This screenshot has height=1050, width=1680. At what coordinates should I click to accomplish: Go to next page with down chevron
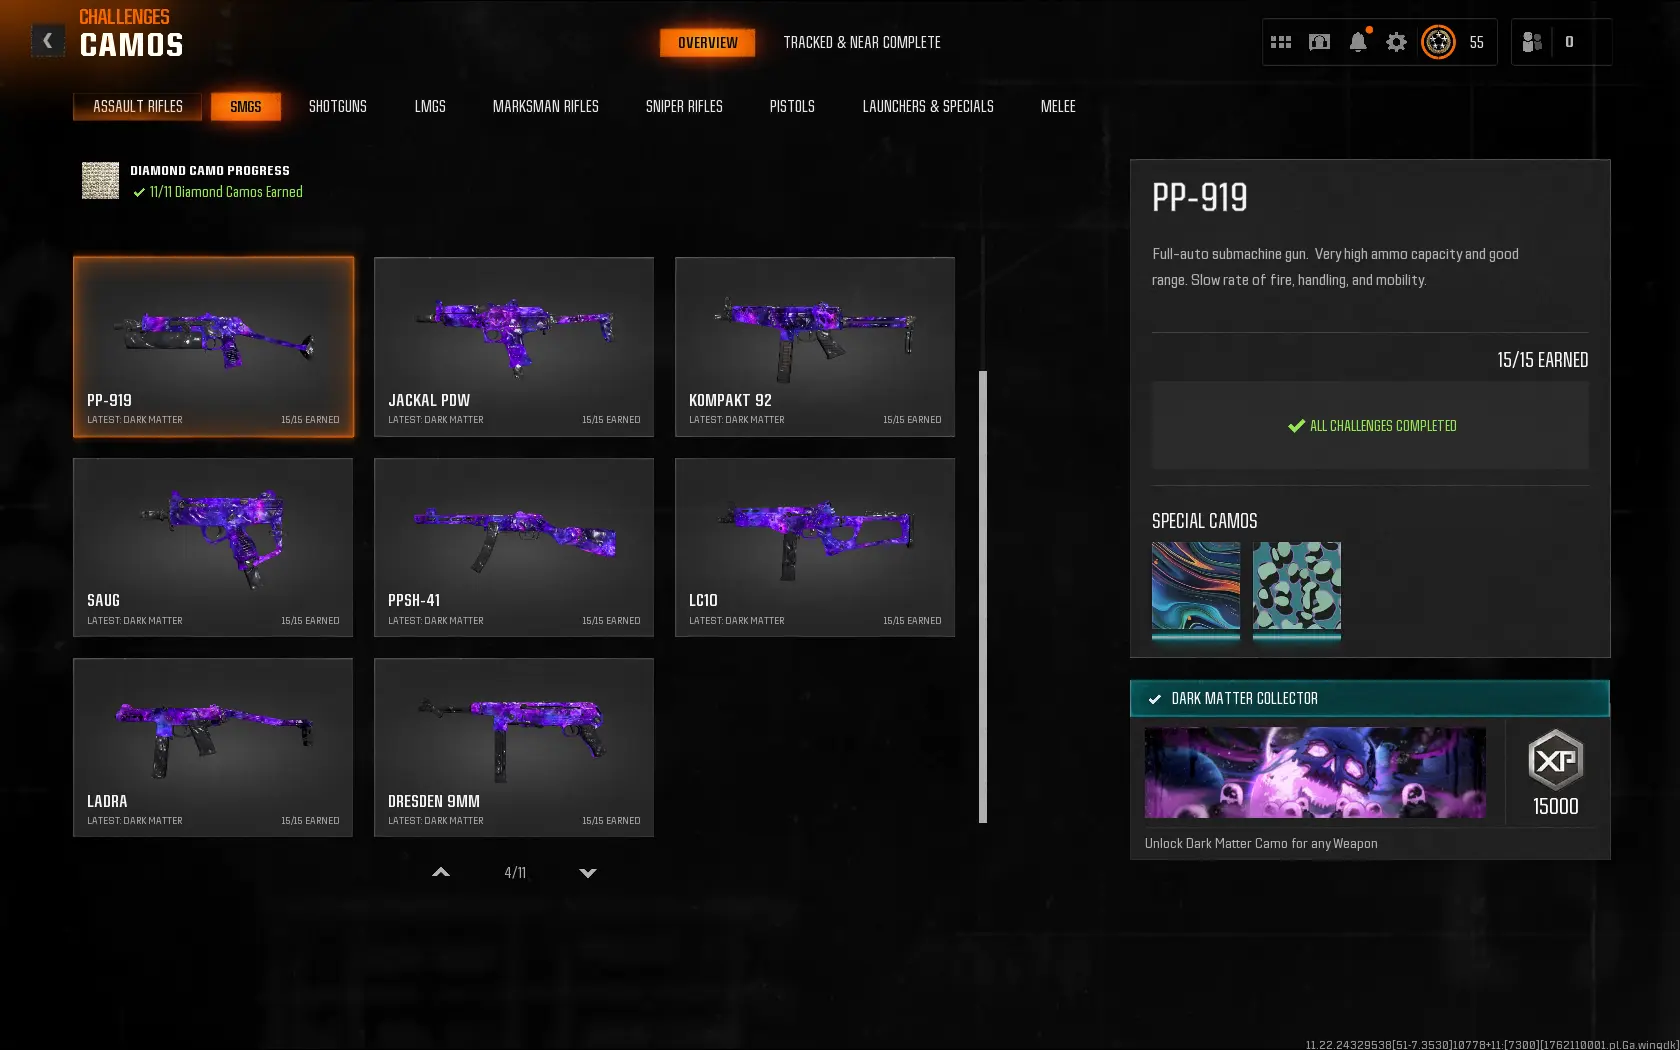(588, 873)
